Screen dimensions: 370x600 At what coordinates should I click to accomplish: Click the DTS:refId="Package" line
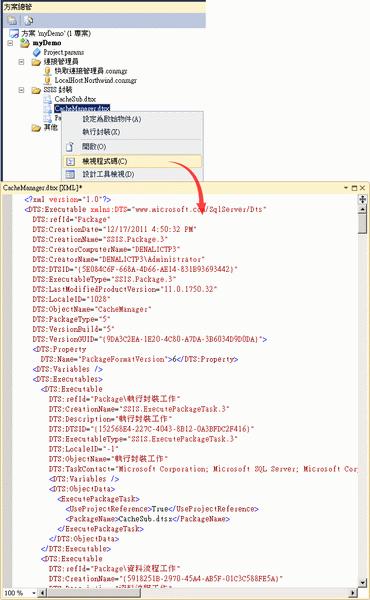(71, 219)
